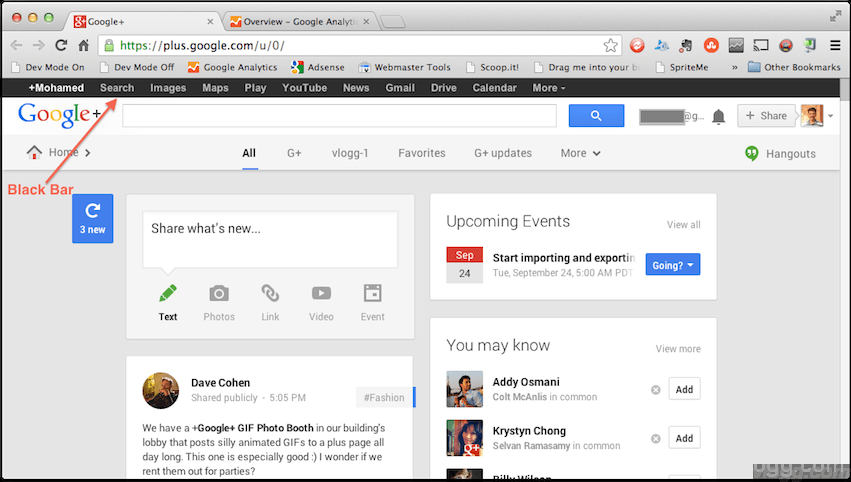Image resolution: width=851 pixels, height=482 pixels.
Task: Click the Home house icon
Action: click(x=34, y=153)
